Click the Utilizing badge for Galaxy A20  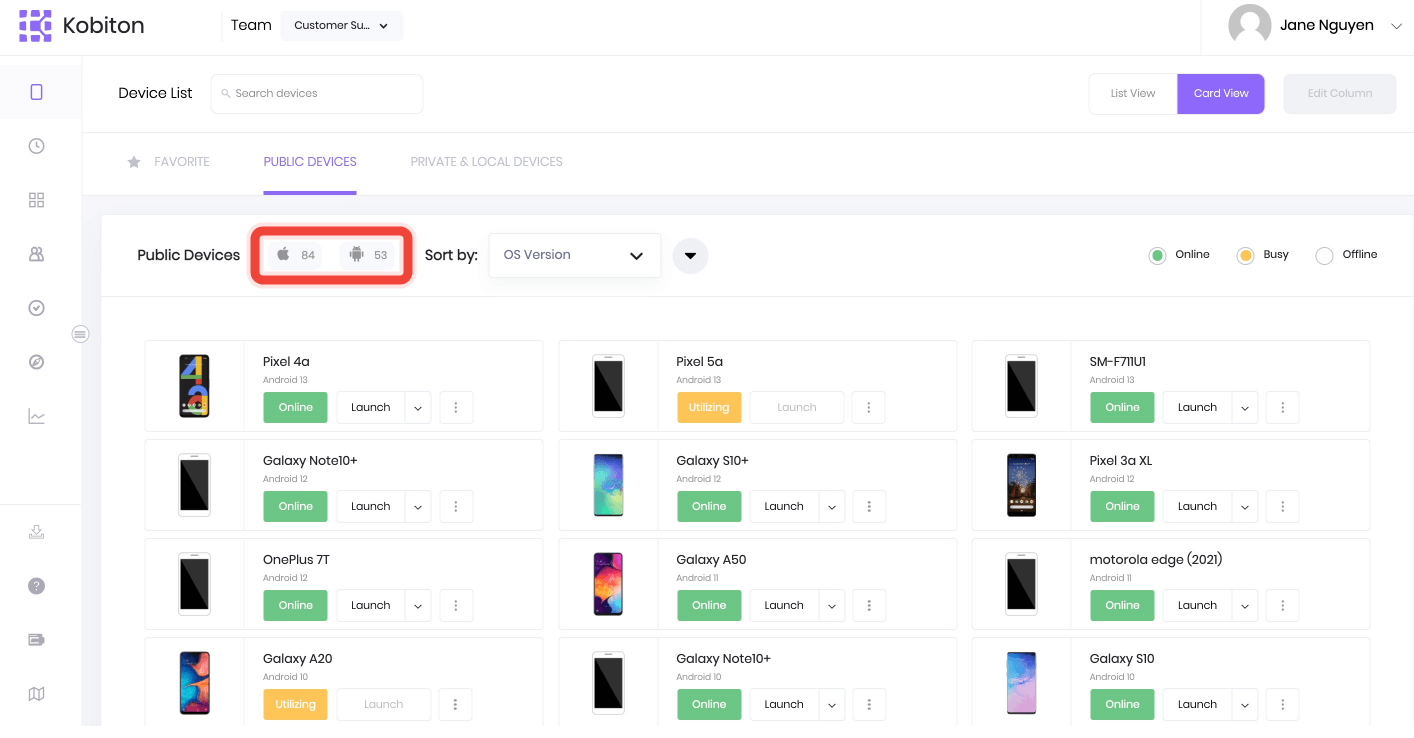[x=296, y=704]
